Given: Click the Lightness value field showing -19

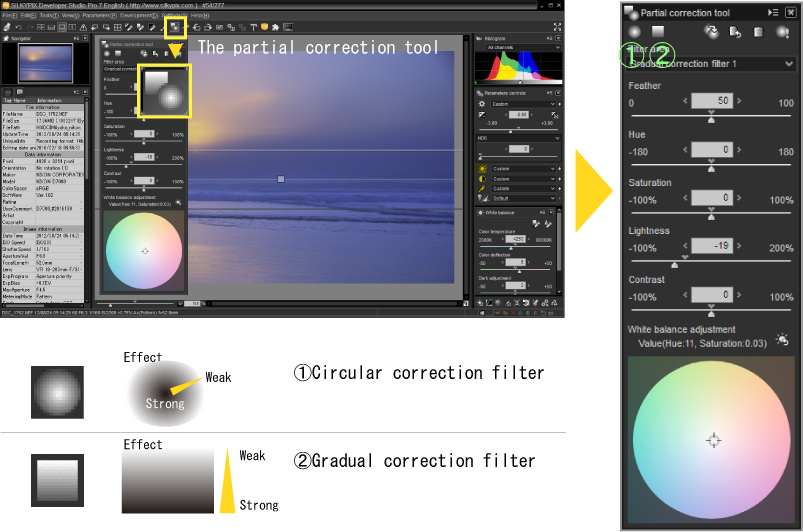Looking at the screenshot, I should [712, 246].
